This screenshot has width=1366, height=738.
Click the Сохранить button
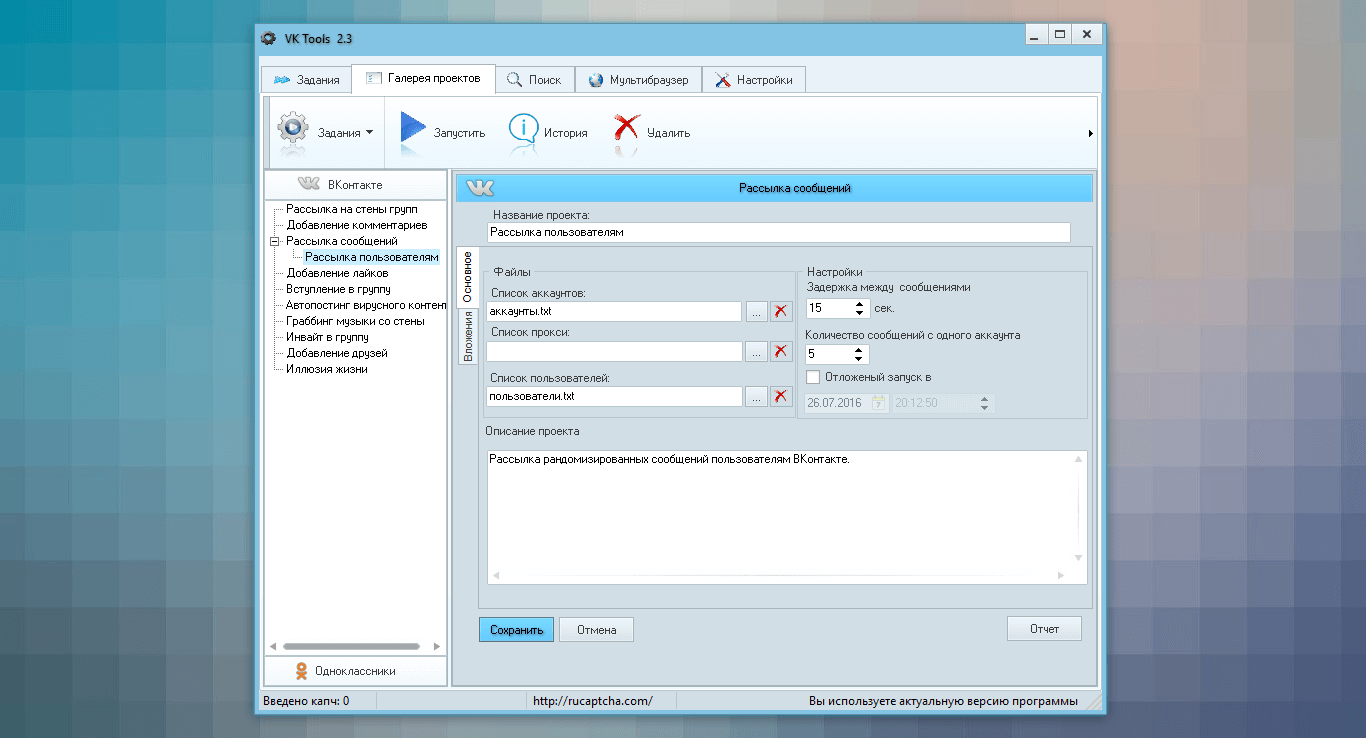coord(516,630)
